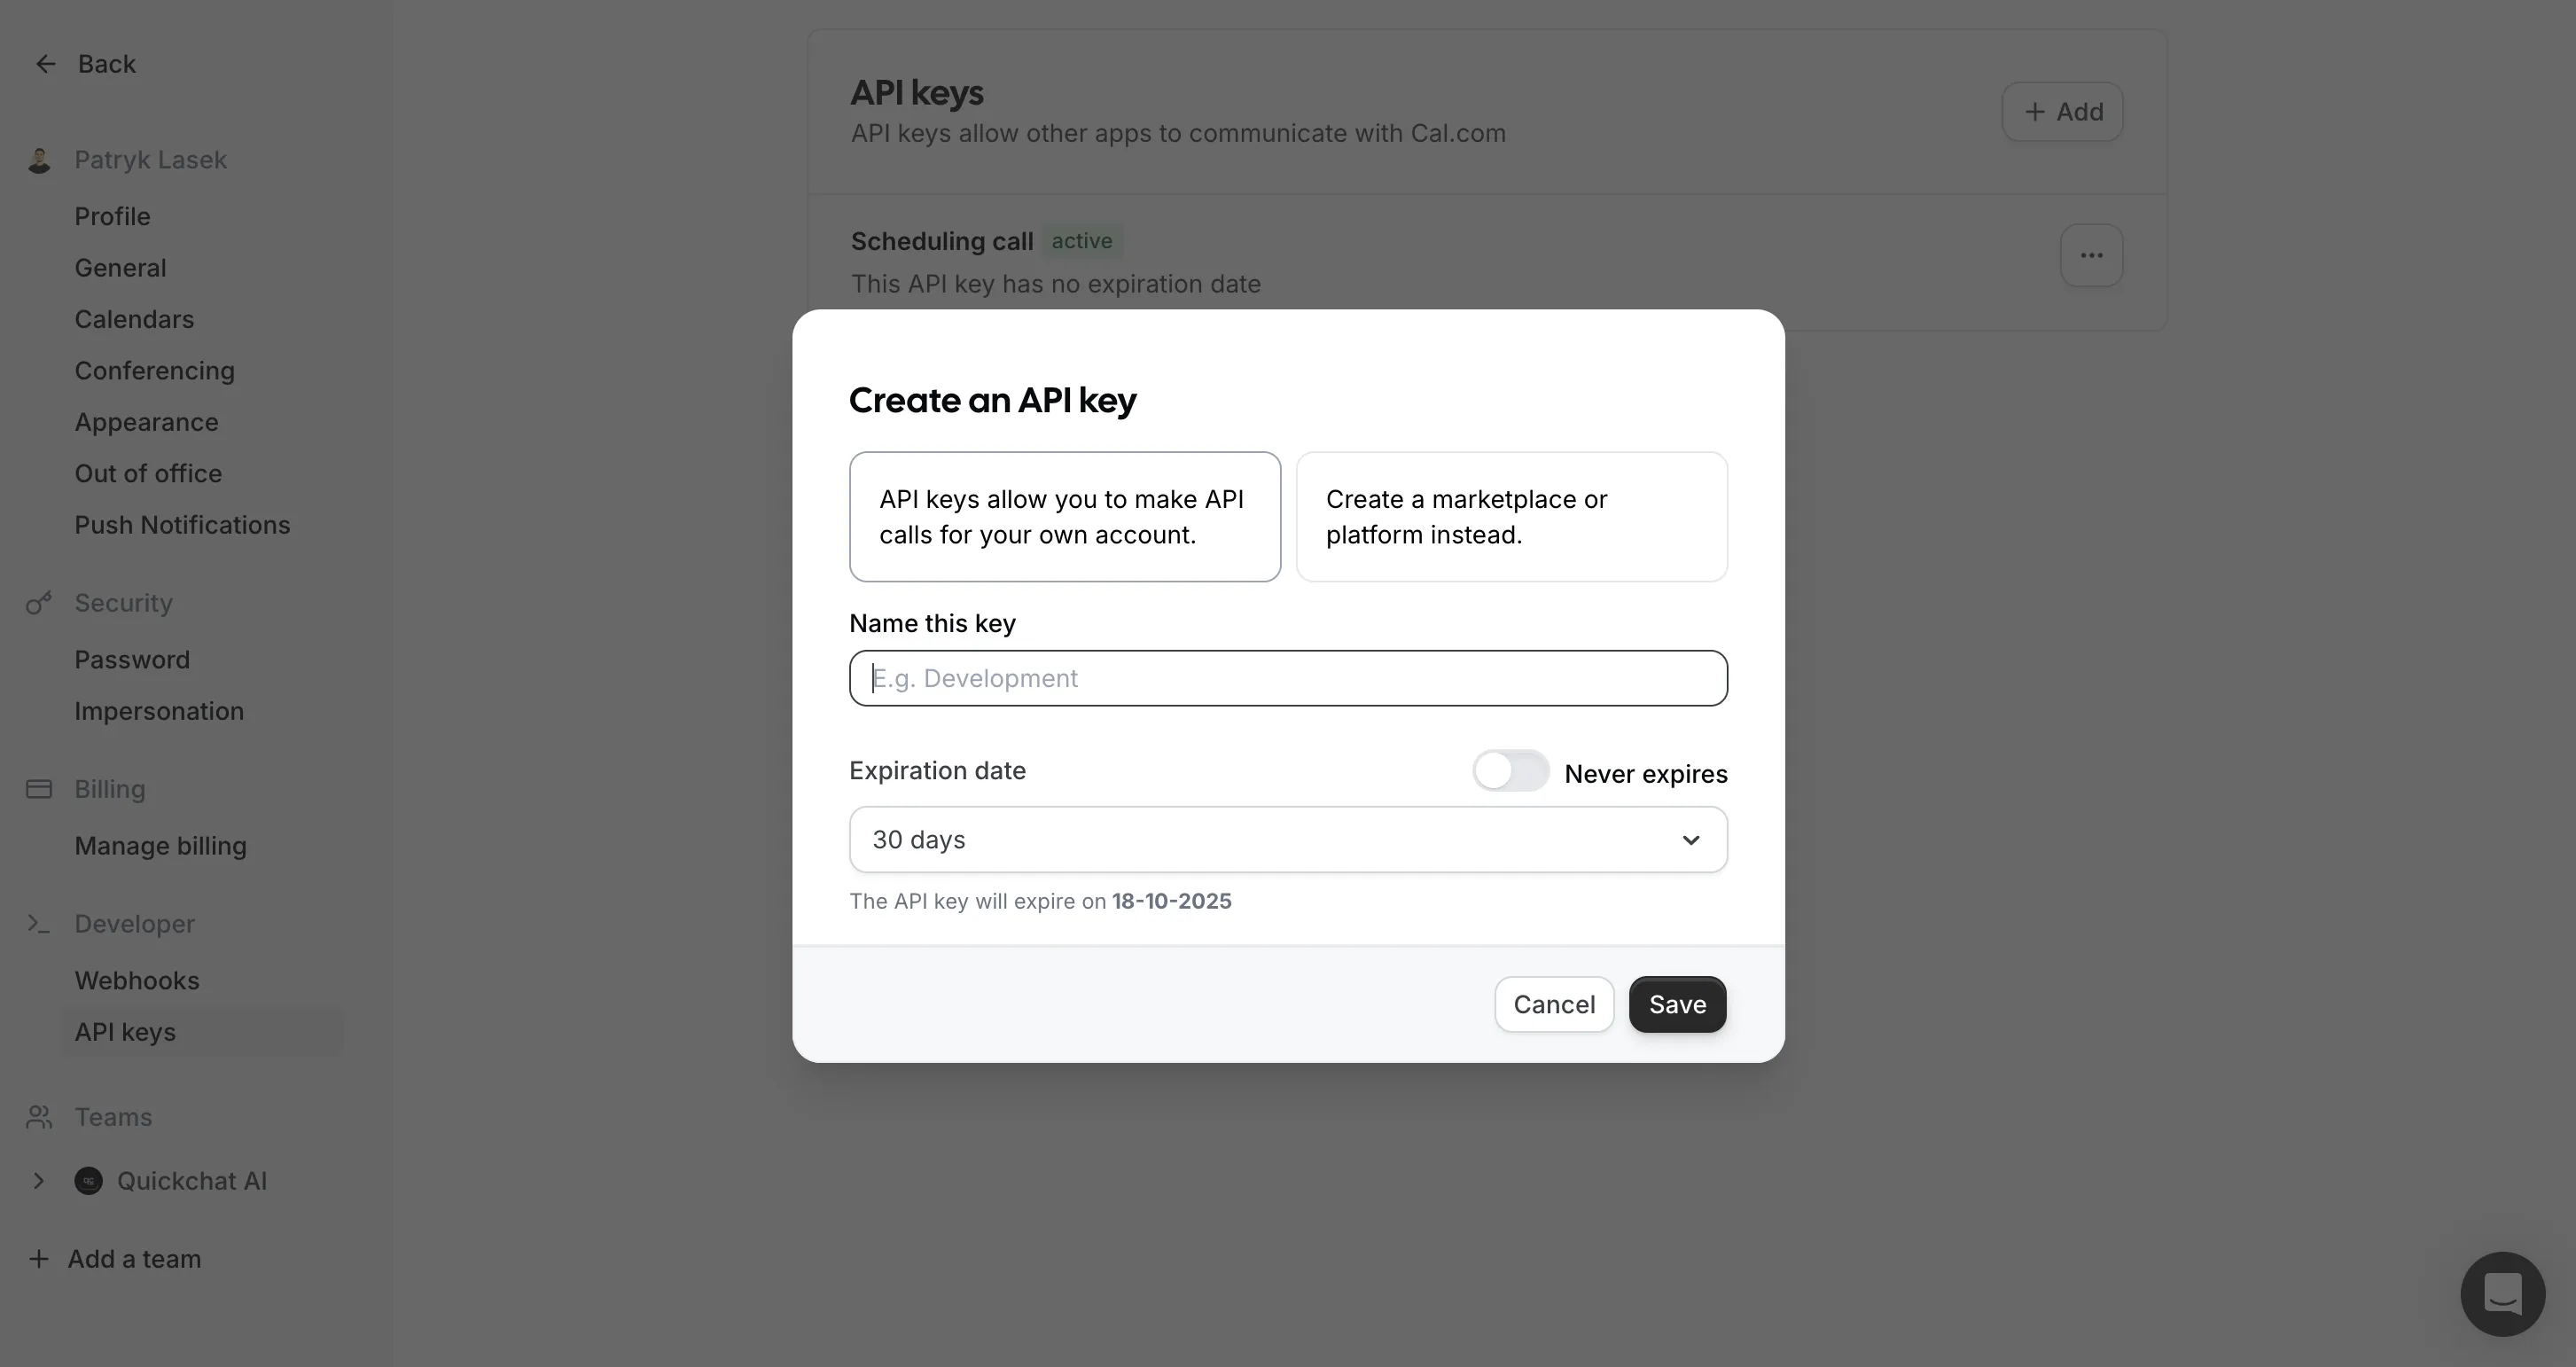This screenshot has height=1367, width=2576.
Task: Enable the Never expires toggle
Action: (x=1510, y=771)
